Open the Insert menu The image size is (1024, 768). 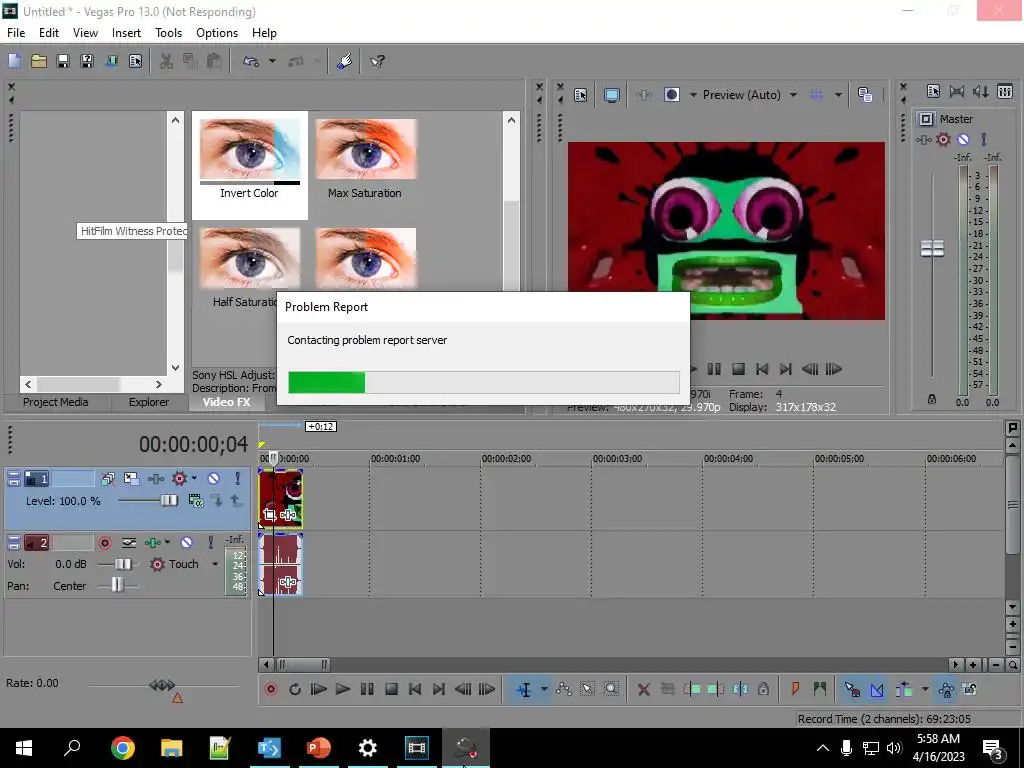tap(126, 33)
